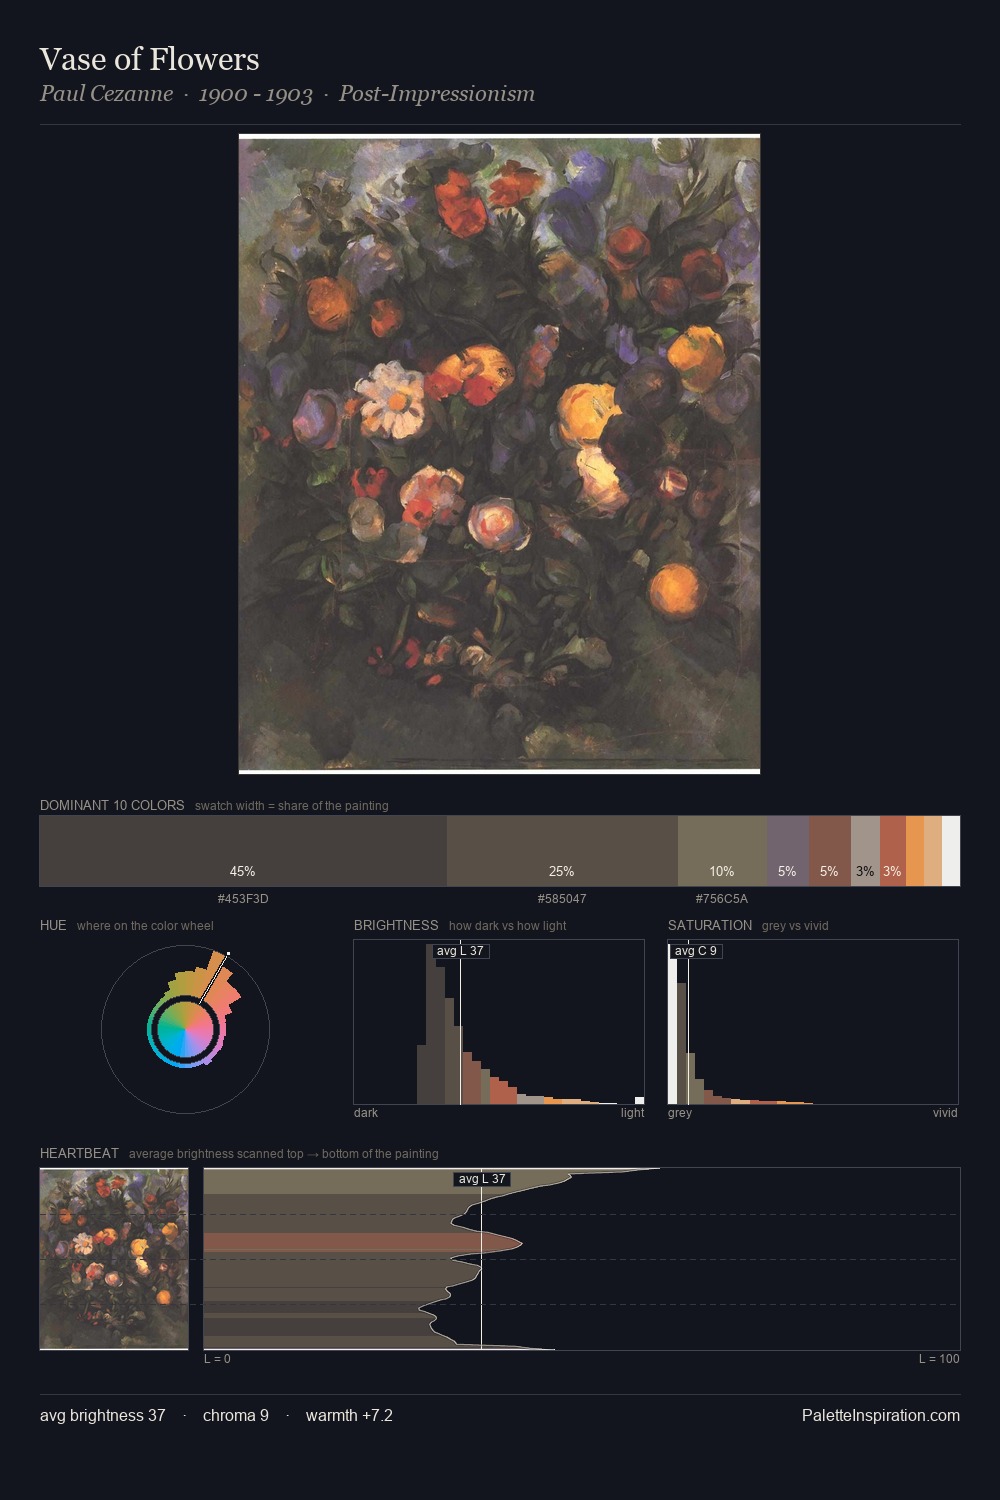Image resolution: width=1000 pixels, height=1500 pixels.
Task: Click the 45% dark swatch in the palette
Action: tap(243, 851)
